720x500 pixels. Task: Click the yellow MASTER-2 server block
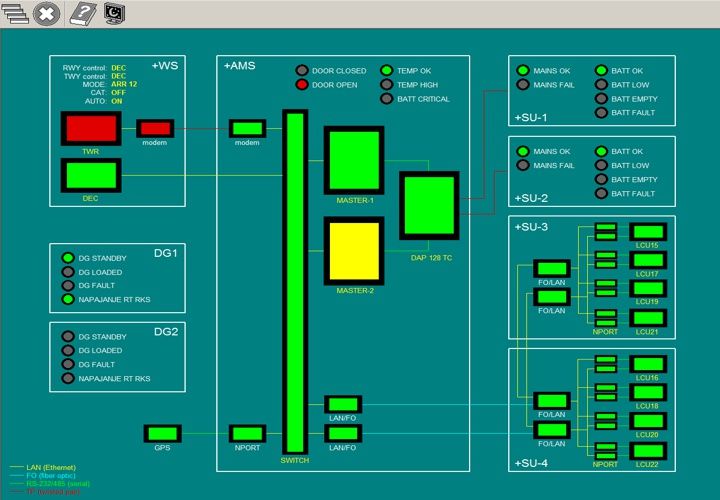click(x=354, y=250)
